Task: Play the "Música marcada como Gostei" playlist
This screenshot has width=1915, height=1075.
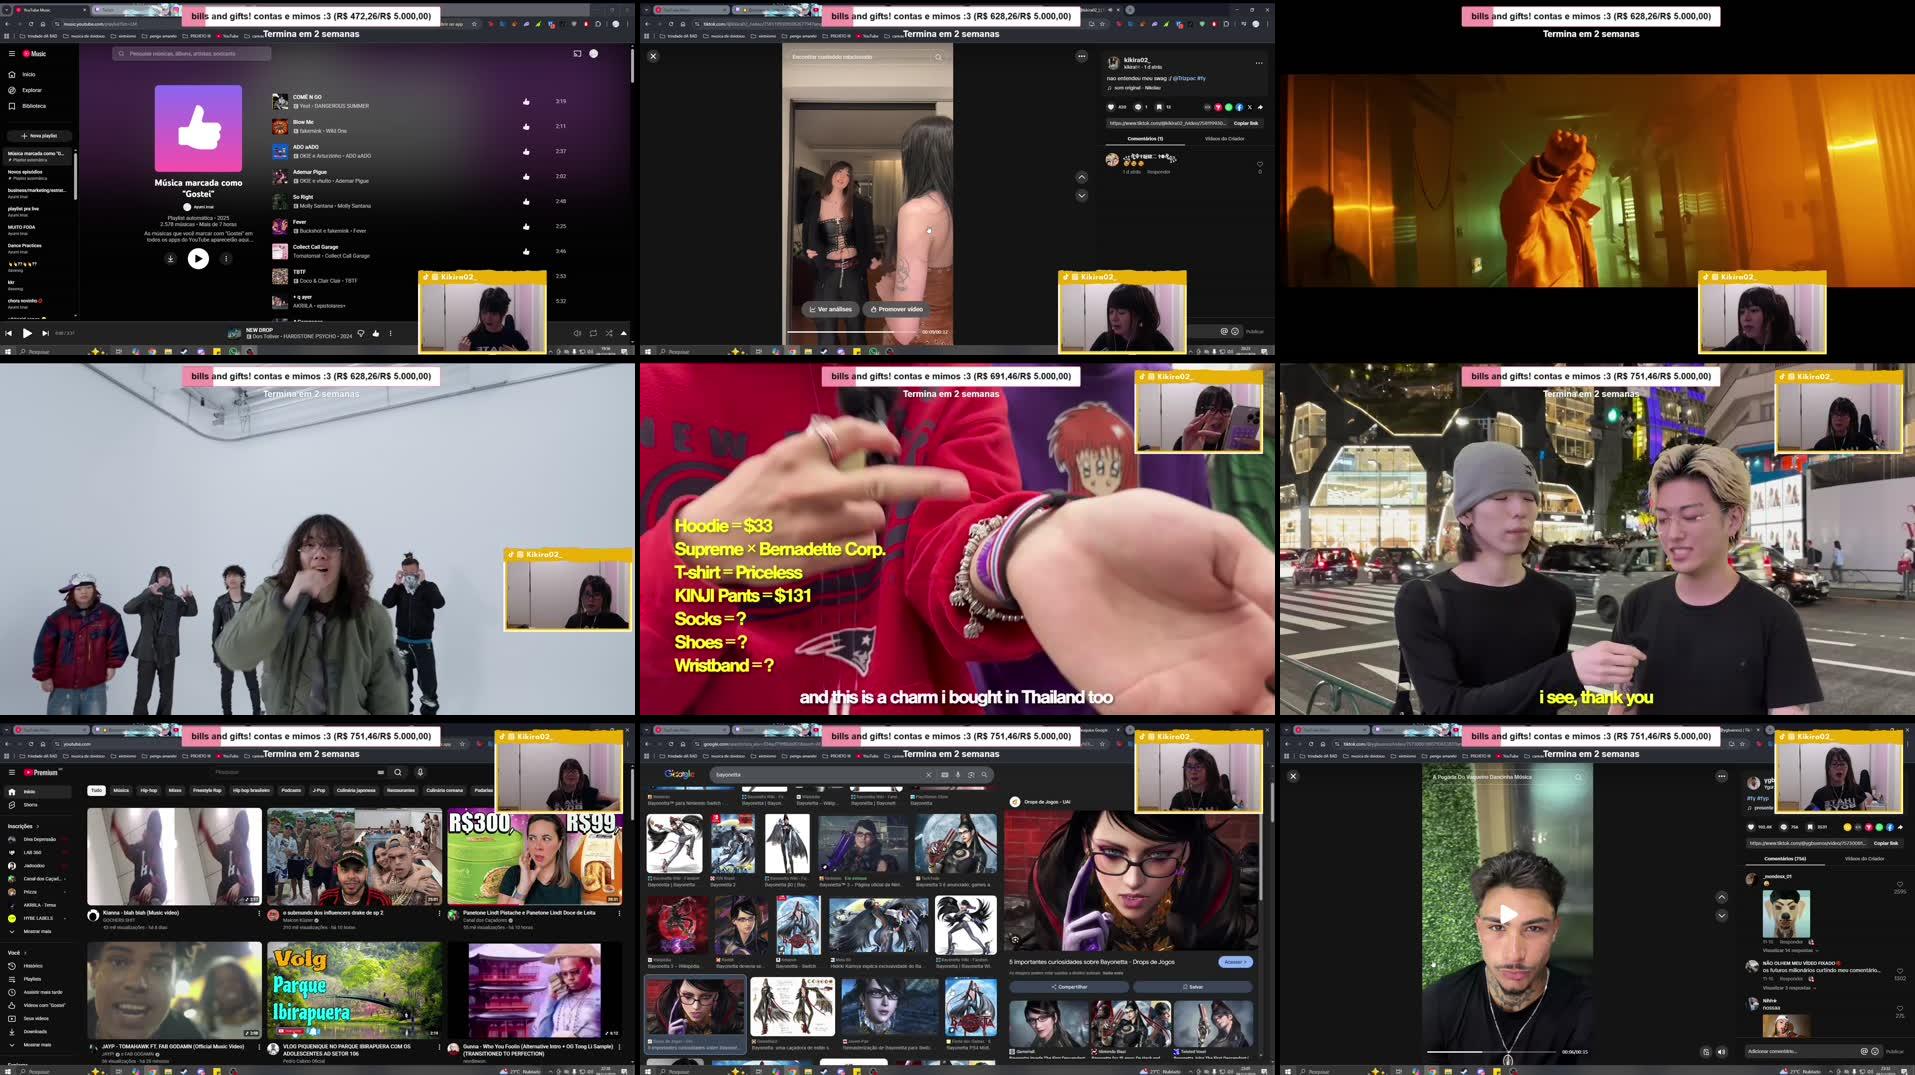Action: point(198,258)
